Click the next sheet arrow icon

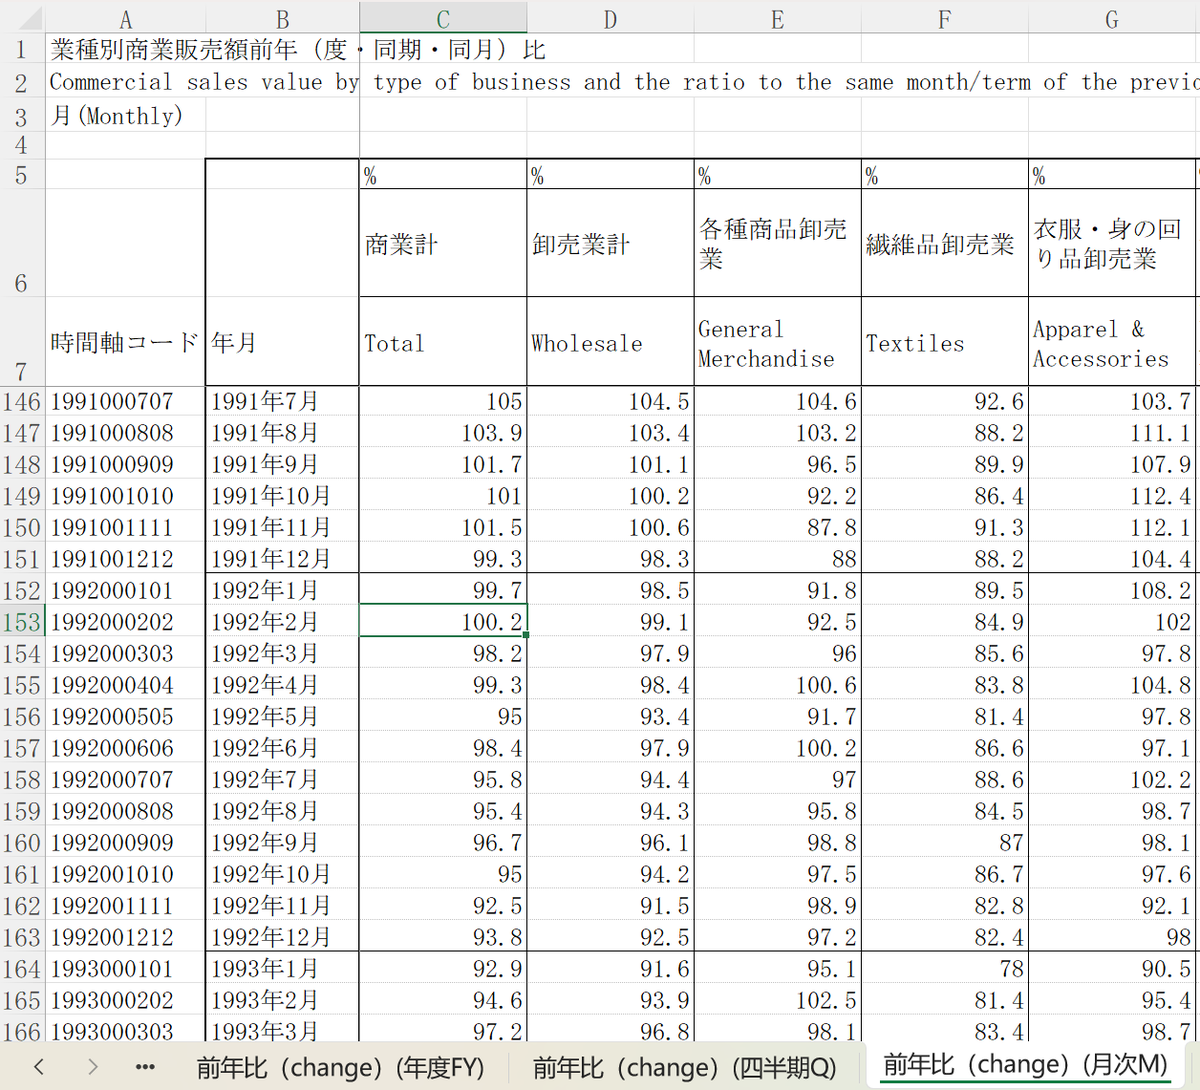[x=92, y=1066]
